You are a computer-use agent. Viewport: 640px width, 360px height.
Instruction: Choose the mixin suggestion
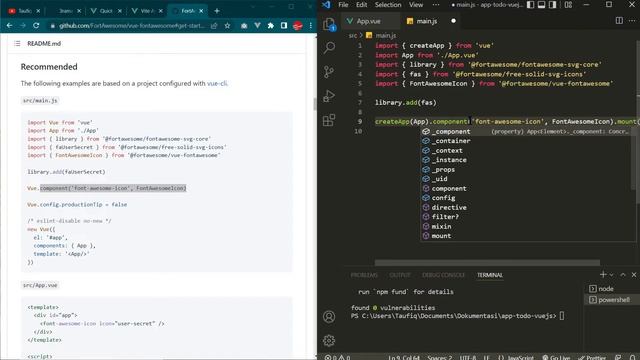[528, 227]
